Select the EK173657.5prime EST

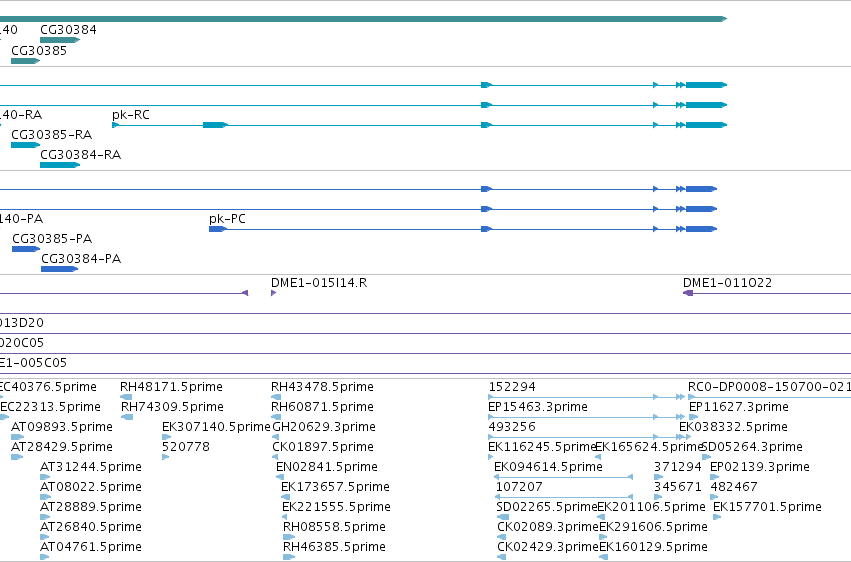point(285,497)
